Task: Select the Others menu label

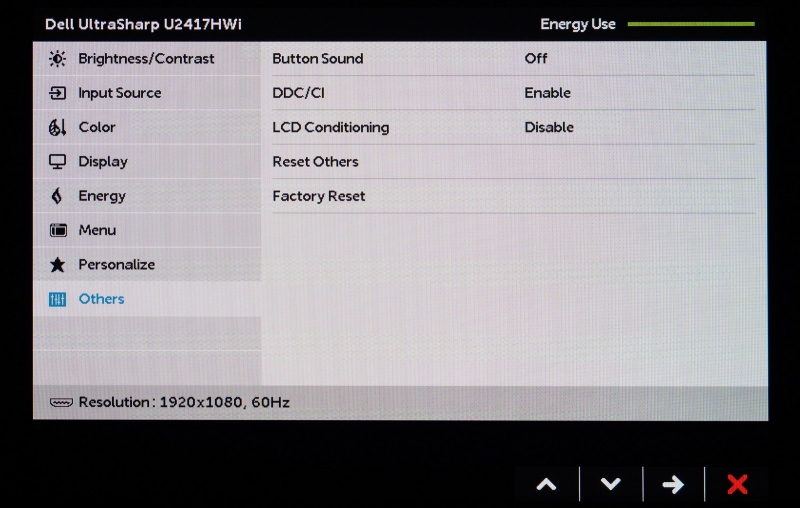Action: [x=101, y=299]
